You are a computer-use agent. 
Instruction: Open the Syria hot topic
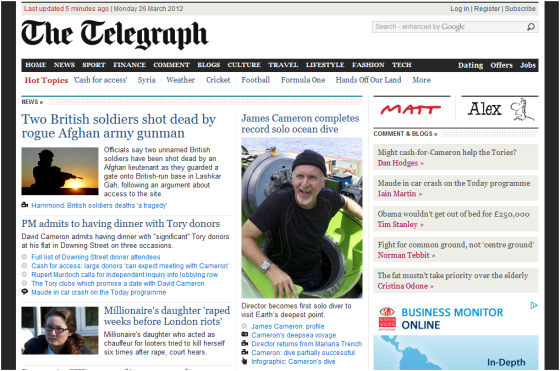tap(147, 80)
